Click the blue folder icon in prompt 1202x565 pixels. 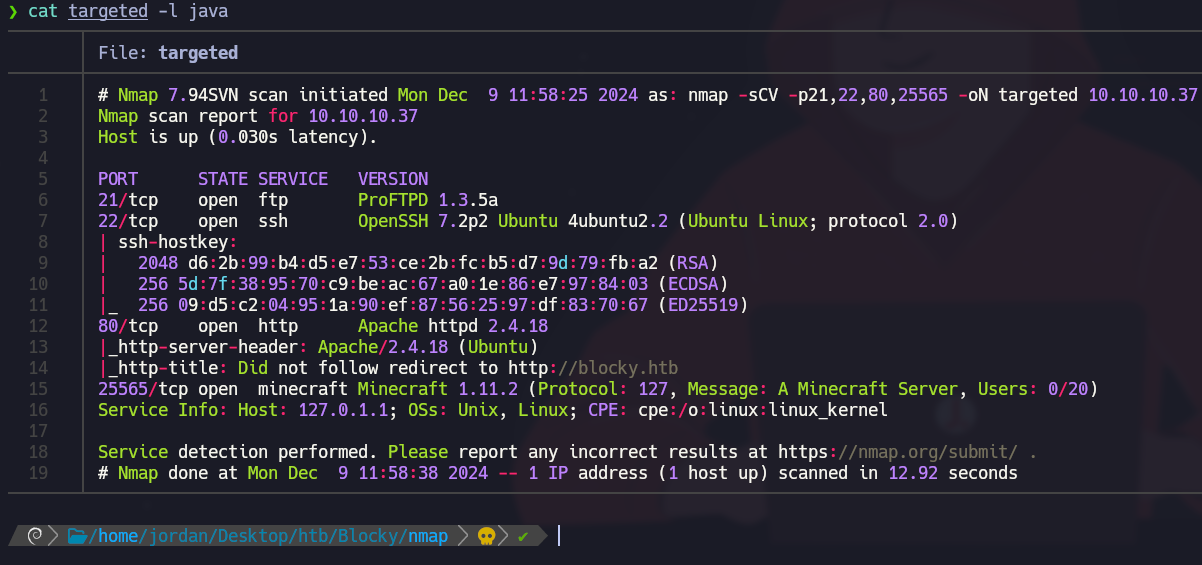pyautogui.click(x=76, y=537)
